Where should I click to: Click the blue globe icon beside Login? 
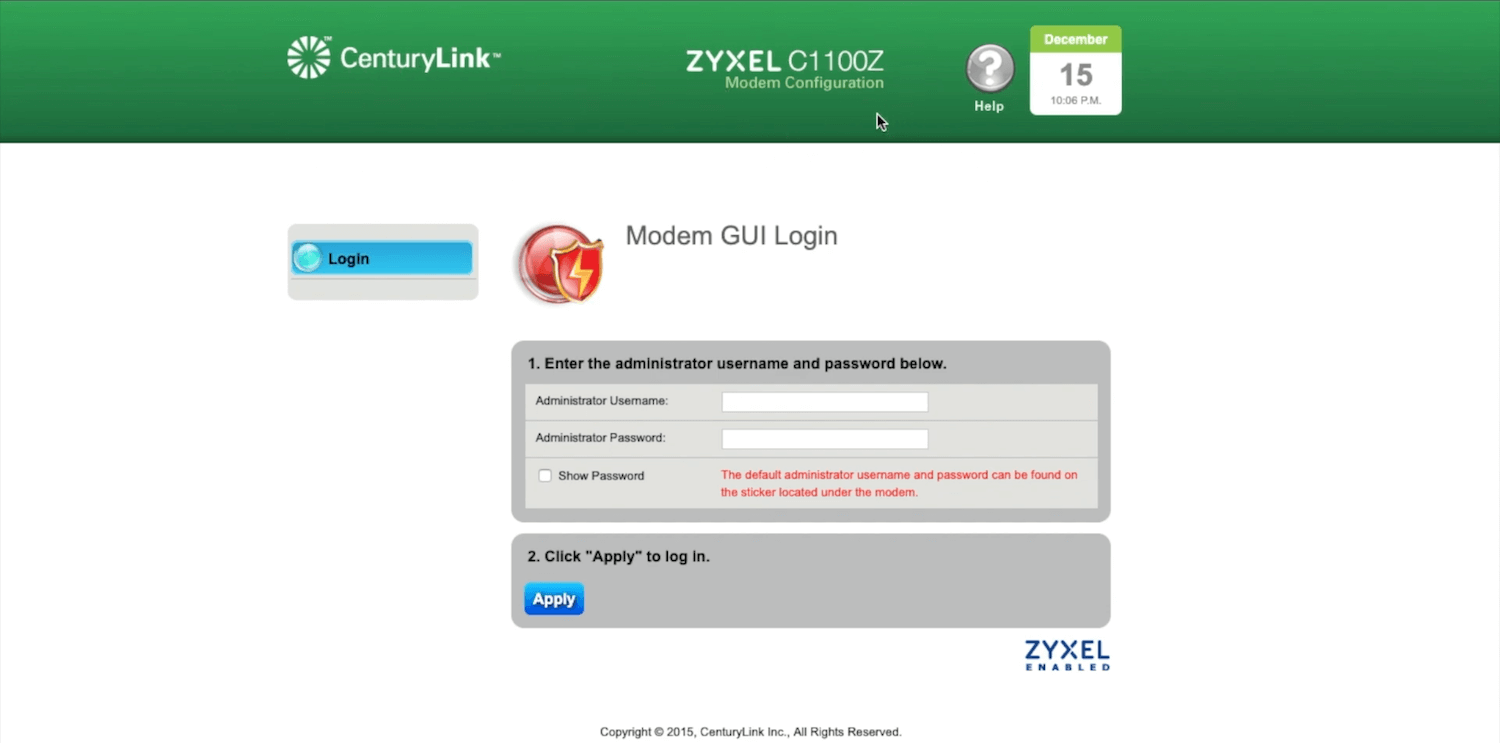pyautogui.click(x=308, y=258)
